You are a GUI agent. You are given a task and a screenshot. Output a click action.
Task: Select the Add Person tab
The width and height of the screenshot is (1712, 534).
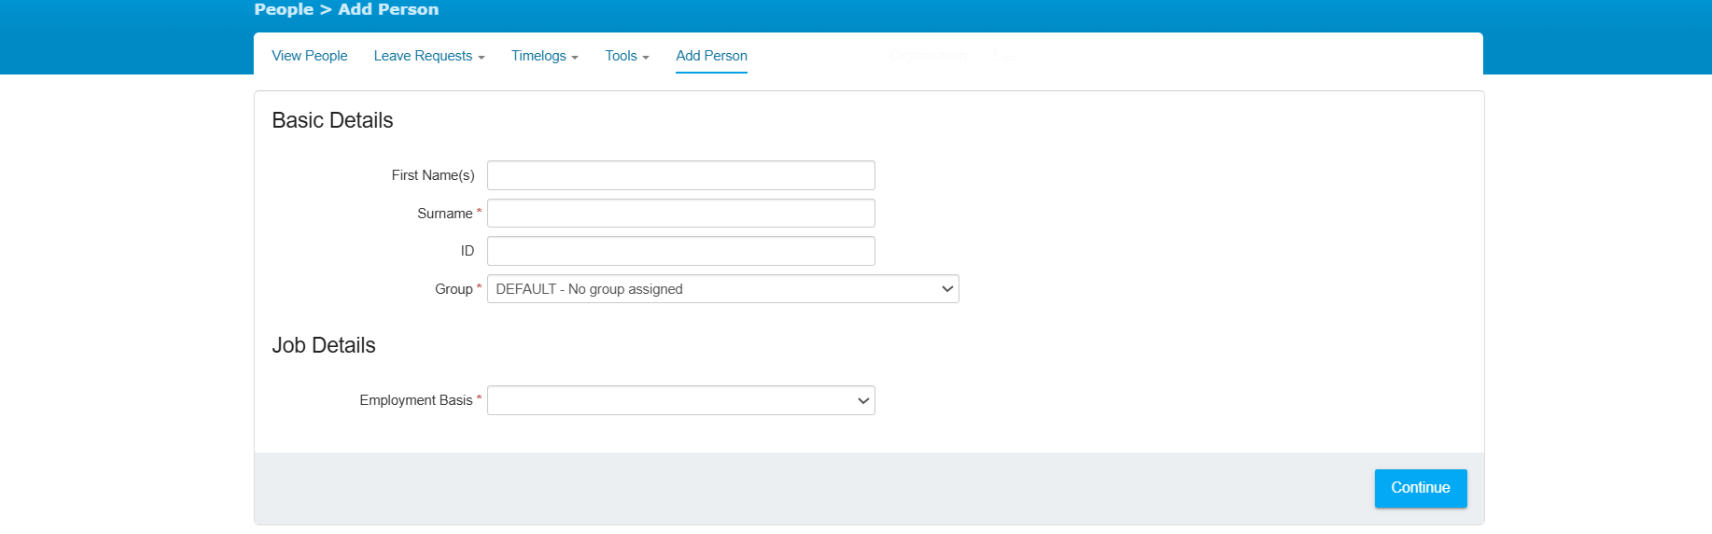coord(711,56)
